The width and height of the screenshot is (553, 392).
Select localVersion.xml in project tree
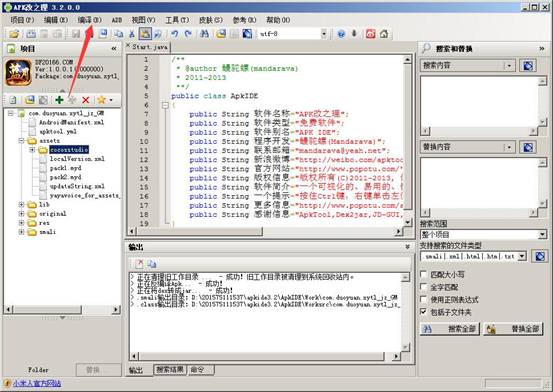pyautogui.click(x=77, y=159)
